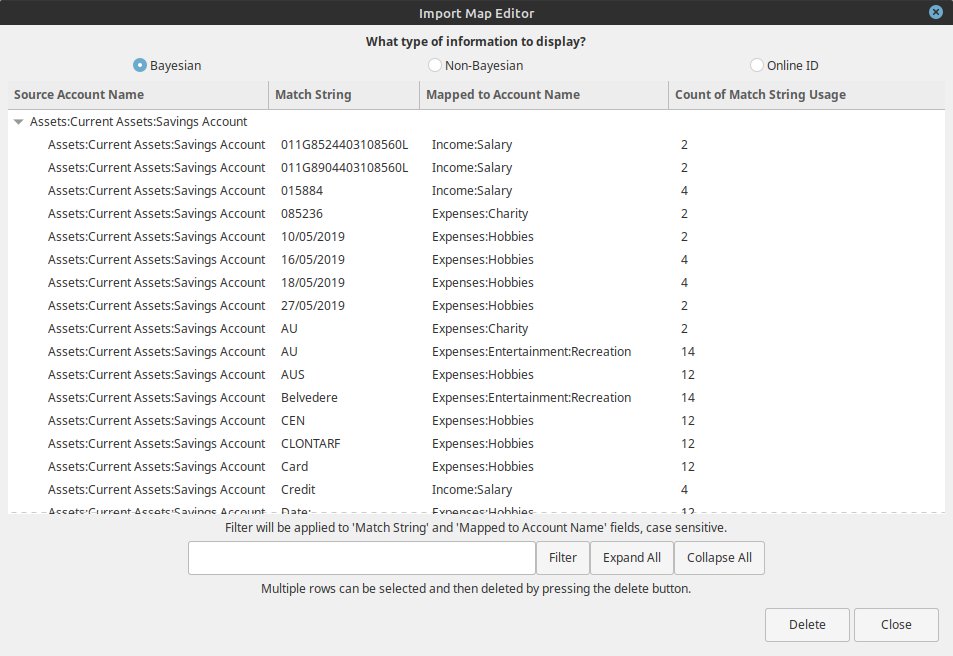Screen dimensions: 953x656
Task: Click the Filter button
Action: [x=563, y=558]
